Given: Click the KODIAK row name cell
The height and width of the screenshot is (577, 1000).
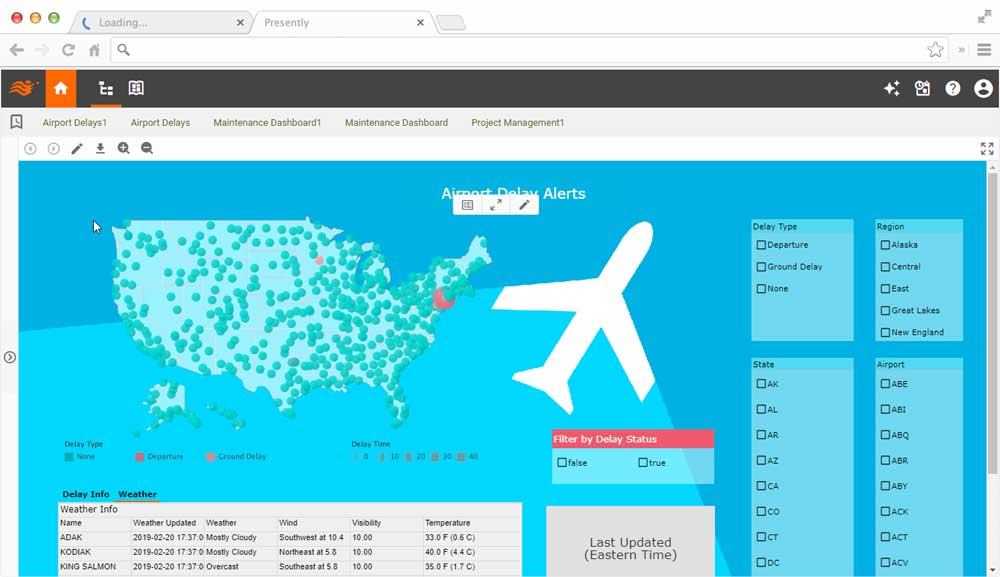Looking at the screenshot, I should (94, 552).
